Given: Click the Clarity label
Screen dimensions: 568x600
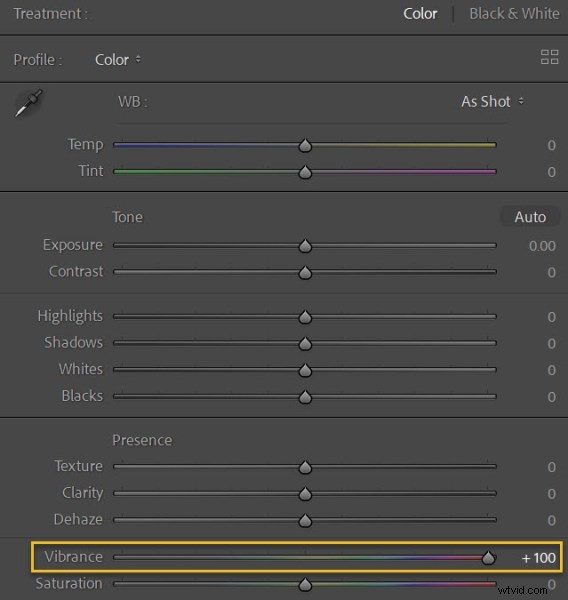Looking at the screenshot, I should tap(83, 493).
